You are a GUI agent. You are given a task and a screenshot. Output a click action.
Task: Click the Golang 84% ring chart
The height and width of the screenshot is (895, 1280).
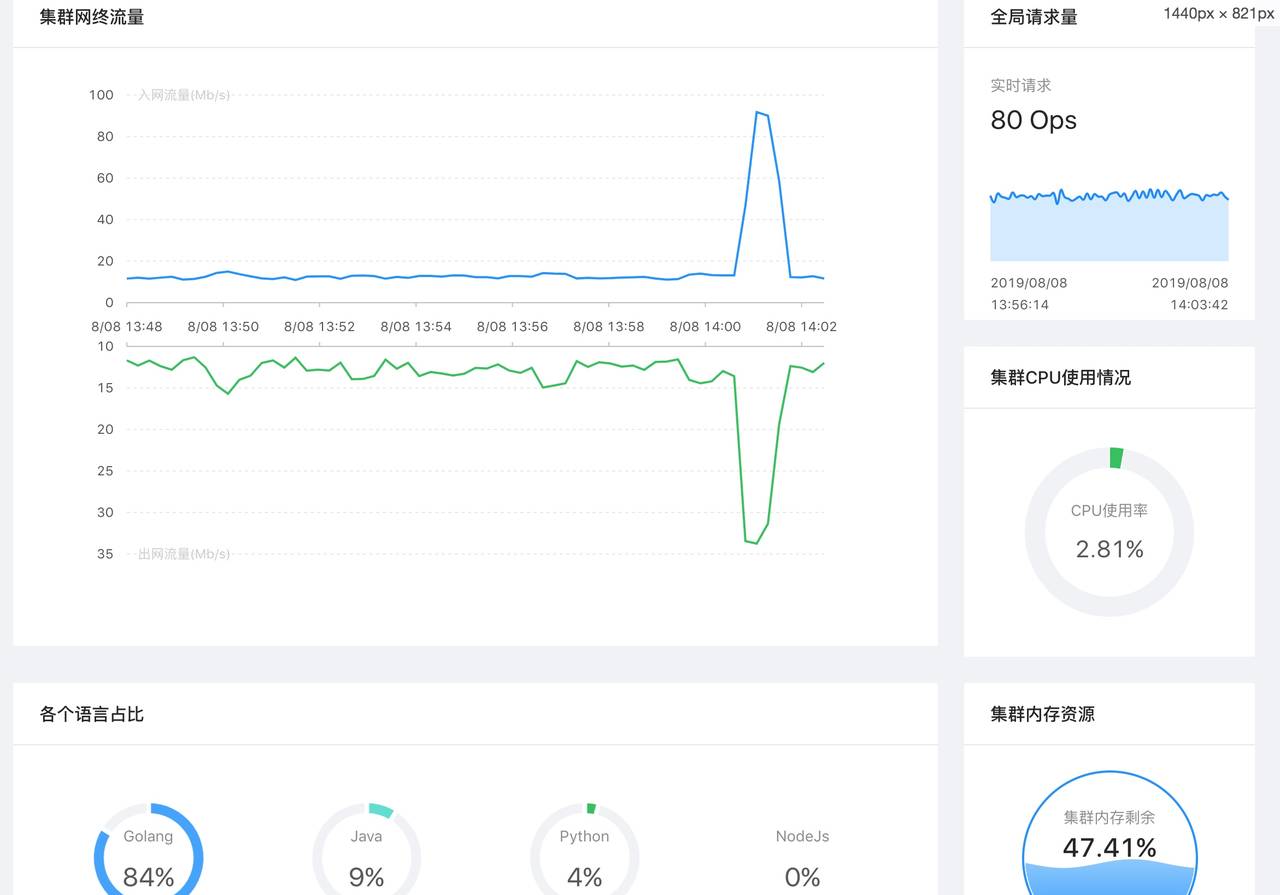pyautogui.click(x=148, y=849)
